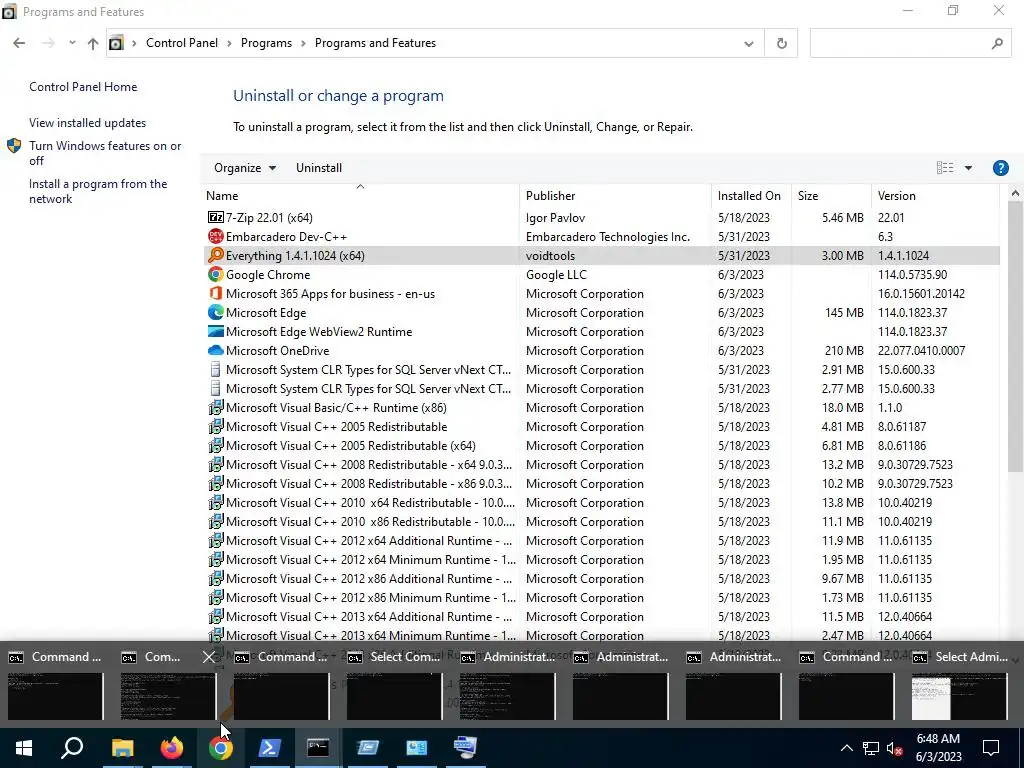Open Control Panel Home link
The height and width of the screenshot is (768, 1024).
[x=83, y=87]
